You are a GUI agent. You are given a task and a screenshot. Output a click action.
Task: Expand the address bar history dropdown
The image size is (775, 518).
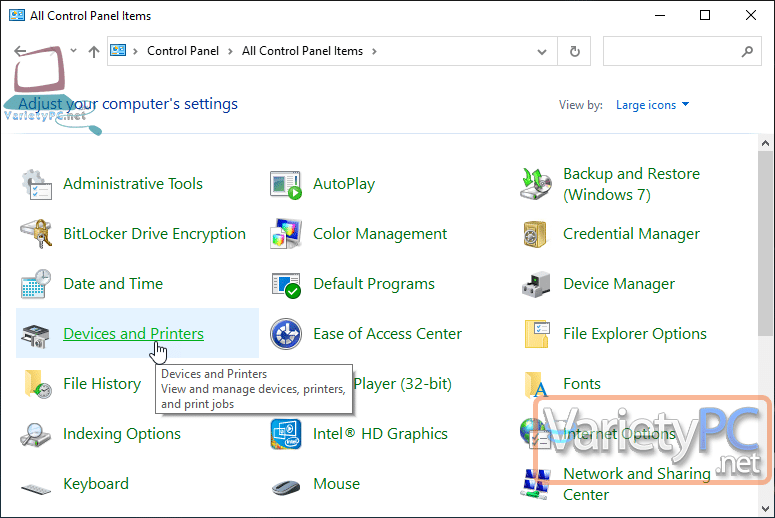coord(542,52)
